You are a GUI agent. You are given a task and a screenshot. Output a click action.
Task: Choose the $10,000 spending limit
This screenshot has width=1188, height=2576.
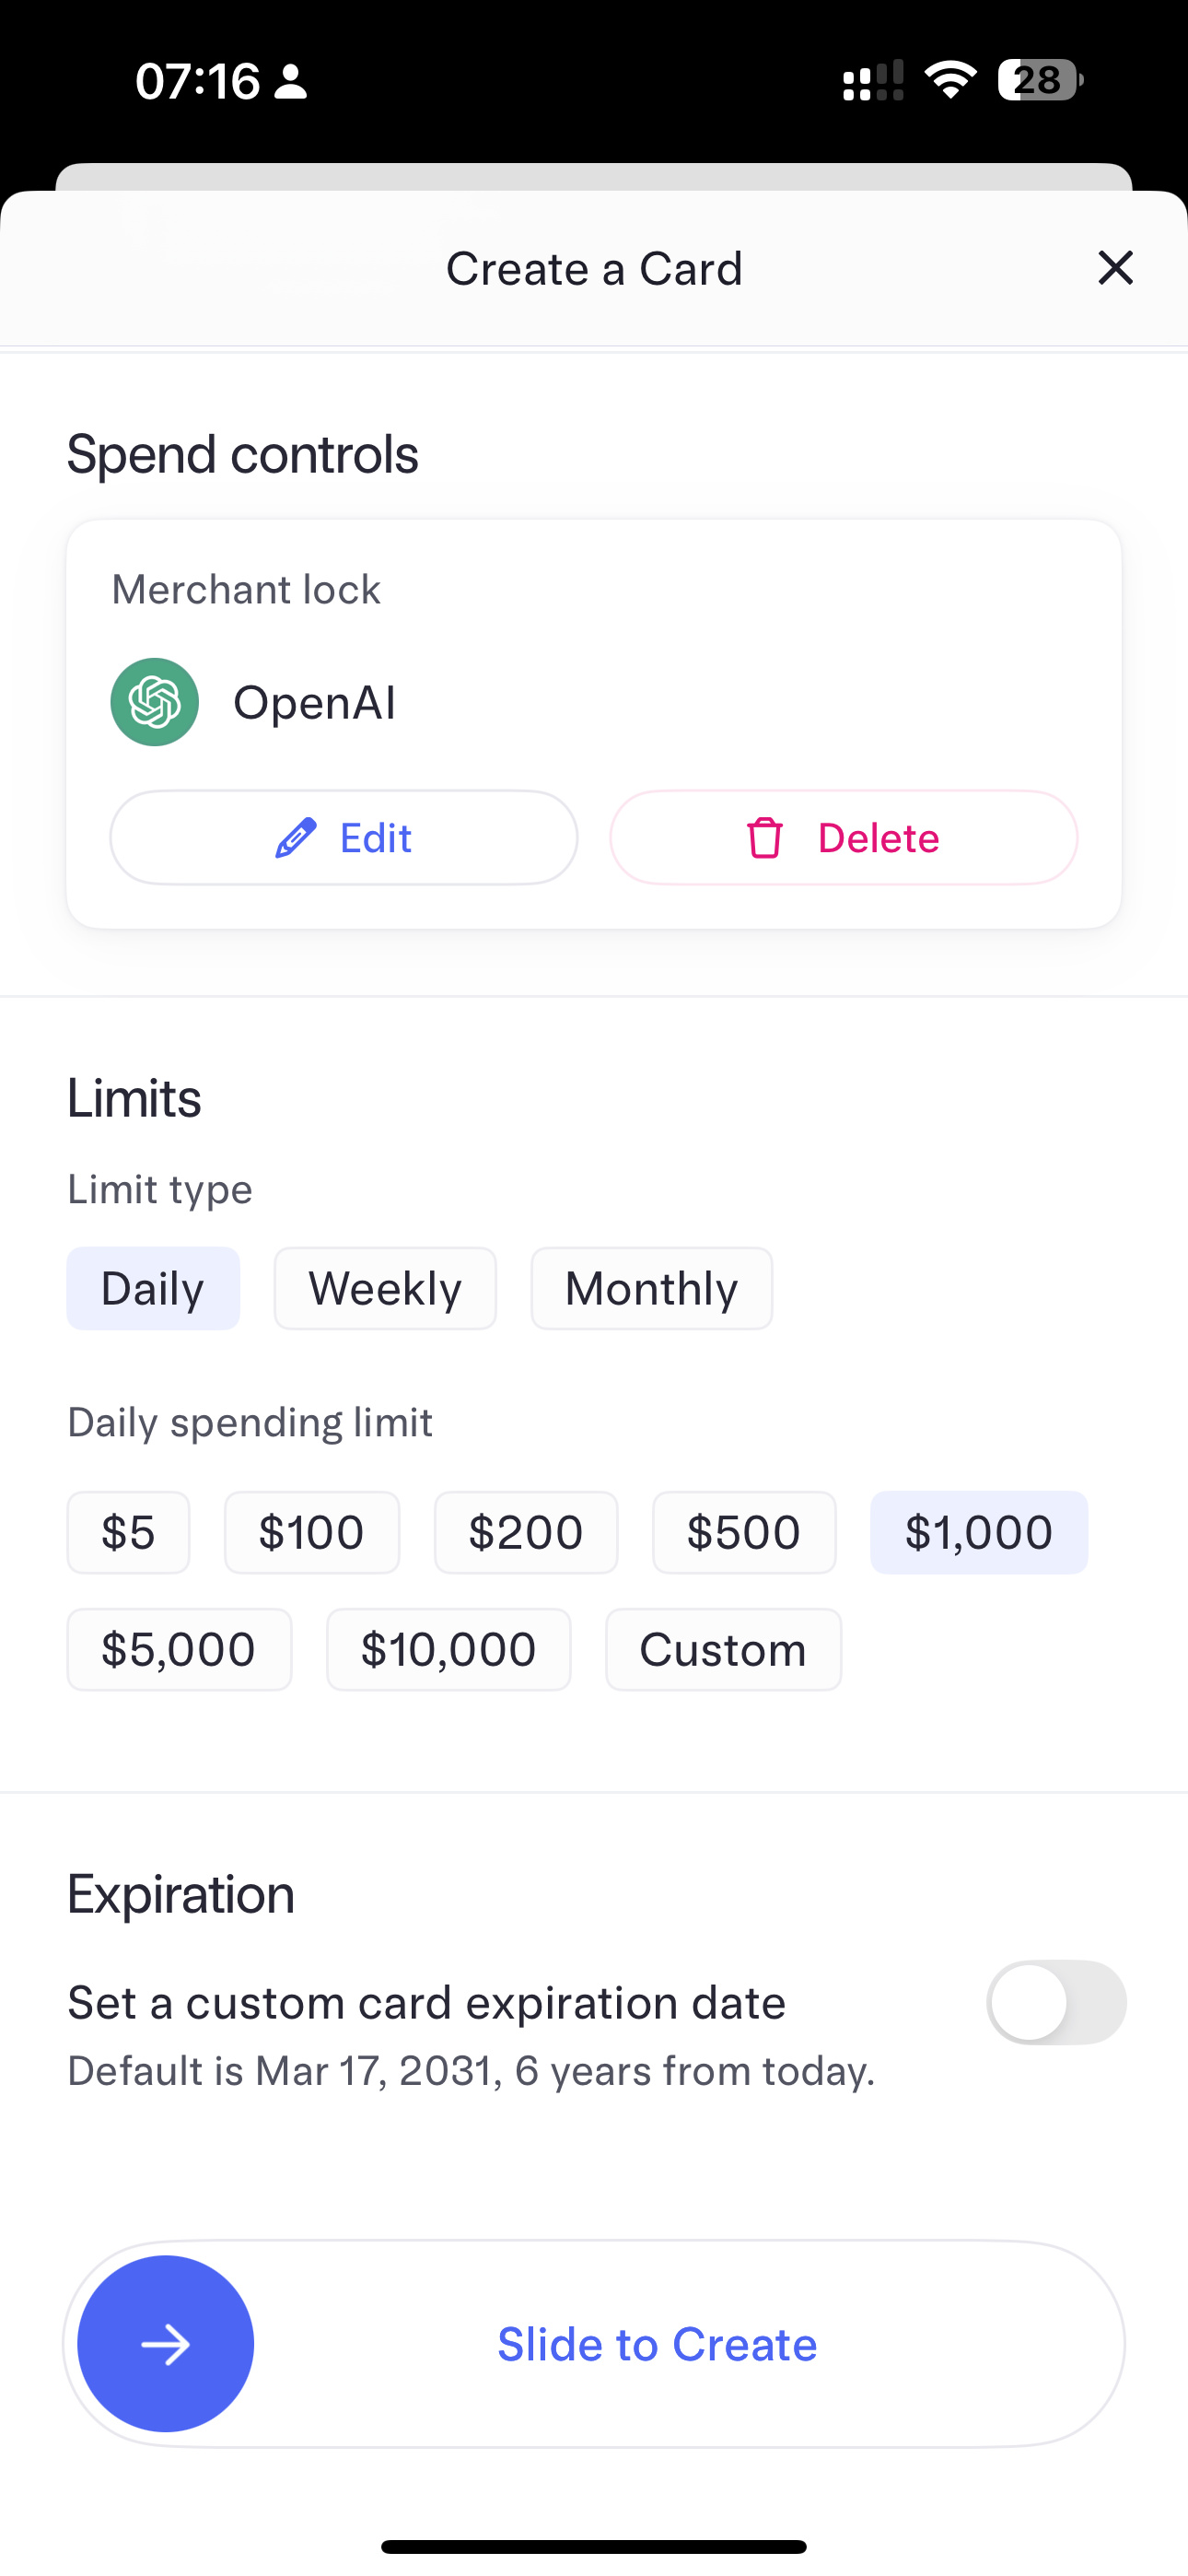(449, 1649)
